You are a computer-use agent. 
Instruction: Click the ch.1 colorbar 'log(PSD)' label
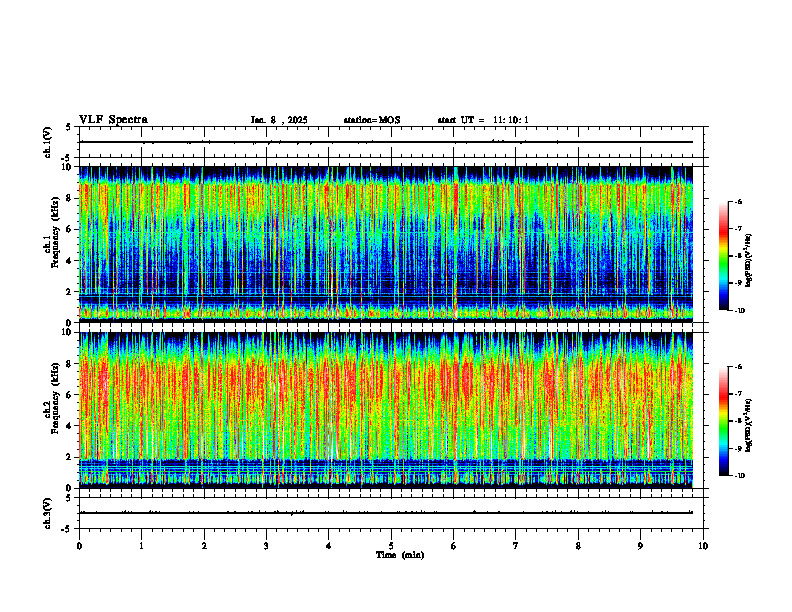coord(749,261)
